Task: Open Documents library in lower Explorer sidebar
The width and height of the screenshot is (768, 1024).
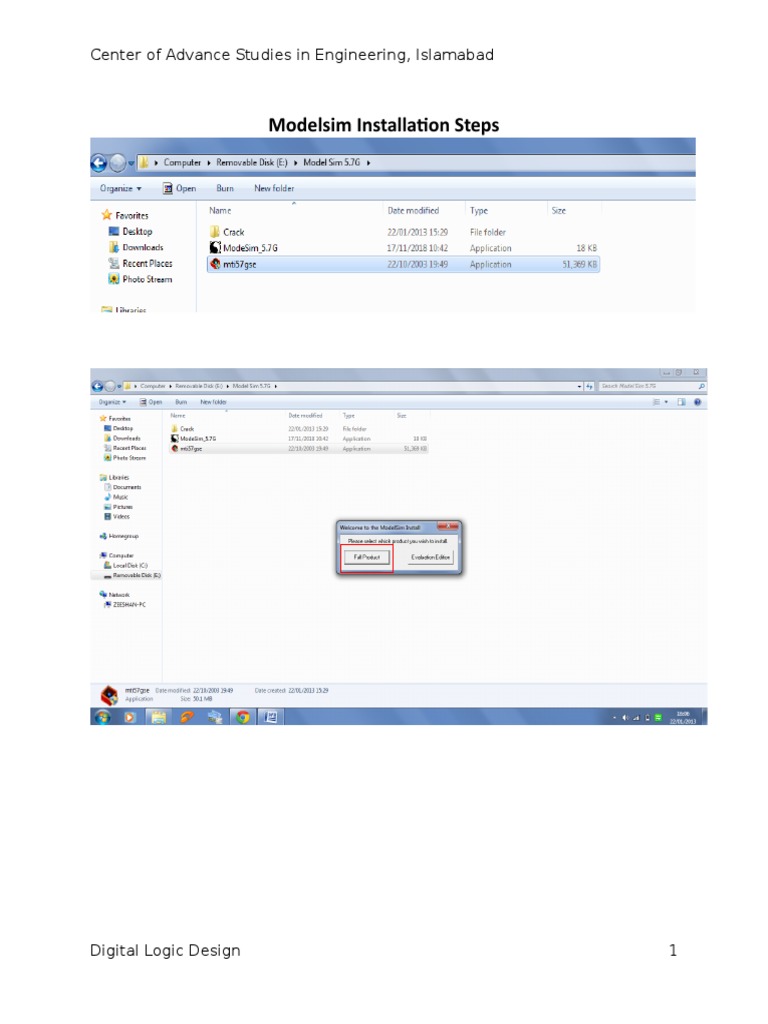Action: (123, 487)
